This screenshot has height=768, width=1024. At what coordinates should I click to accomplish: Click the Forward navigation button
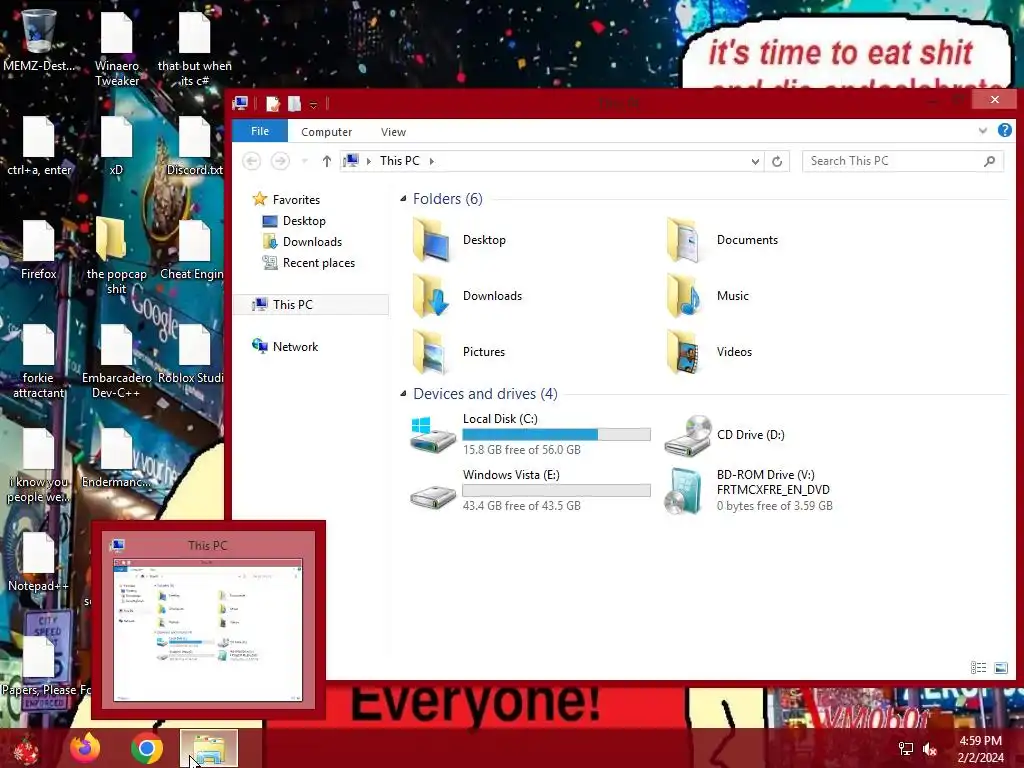(x=280, y=161)
